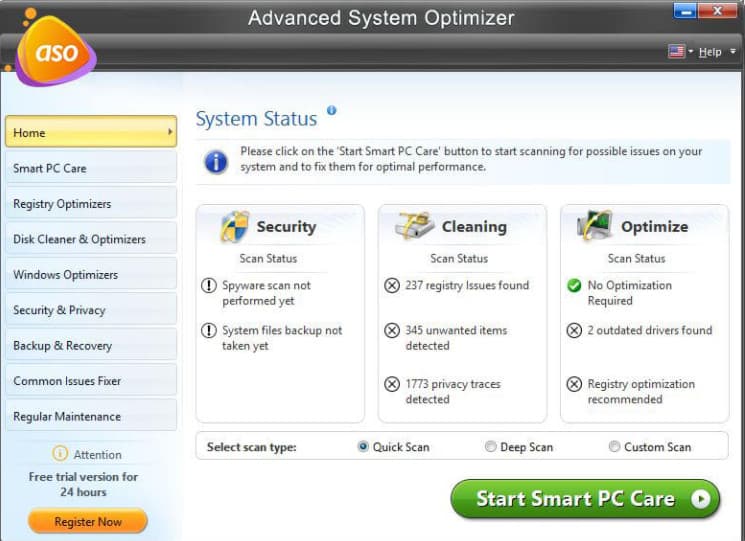Image resolution: width=745 pixels, height=541 pixels.
Task: Open Disk Cleaner & Optimizers
Action: click(x=91, y=239)
